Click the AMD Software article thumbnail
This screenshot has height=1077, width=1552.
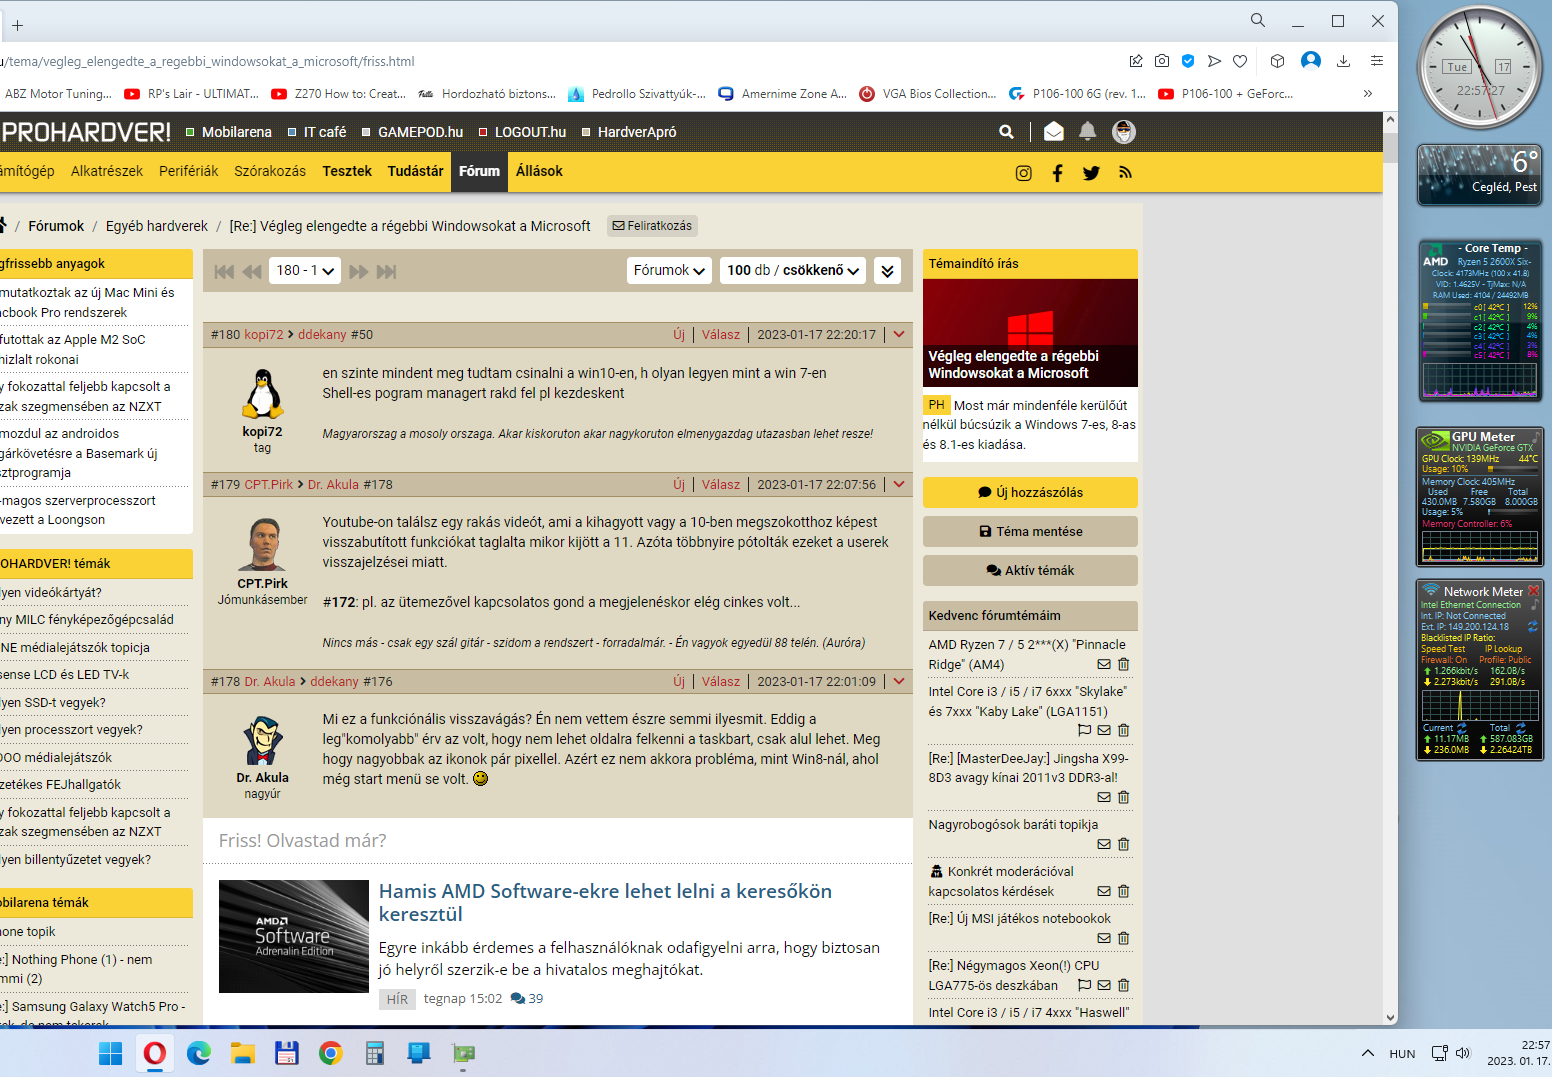pos(294,936)
